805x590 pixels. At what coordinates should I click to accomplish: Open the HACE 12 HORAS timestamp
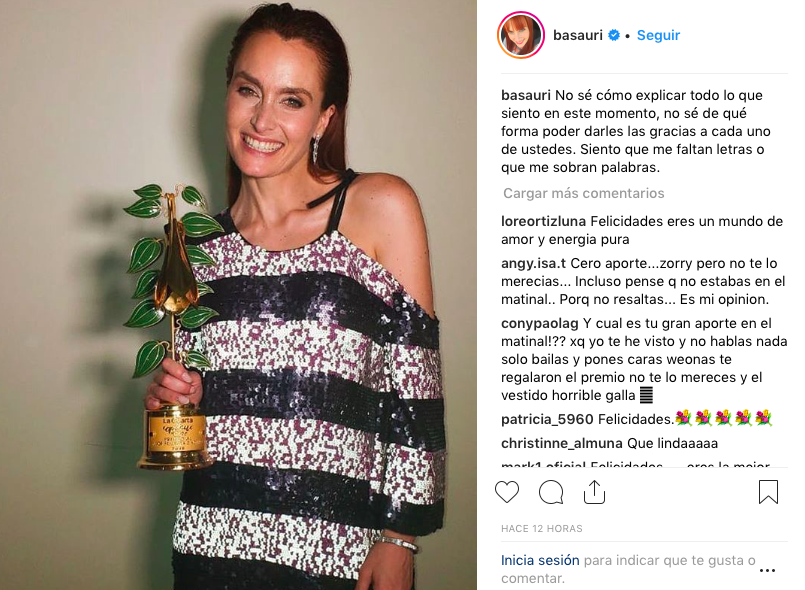tap(542, 528)
